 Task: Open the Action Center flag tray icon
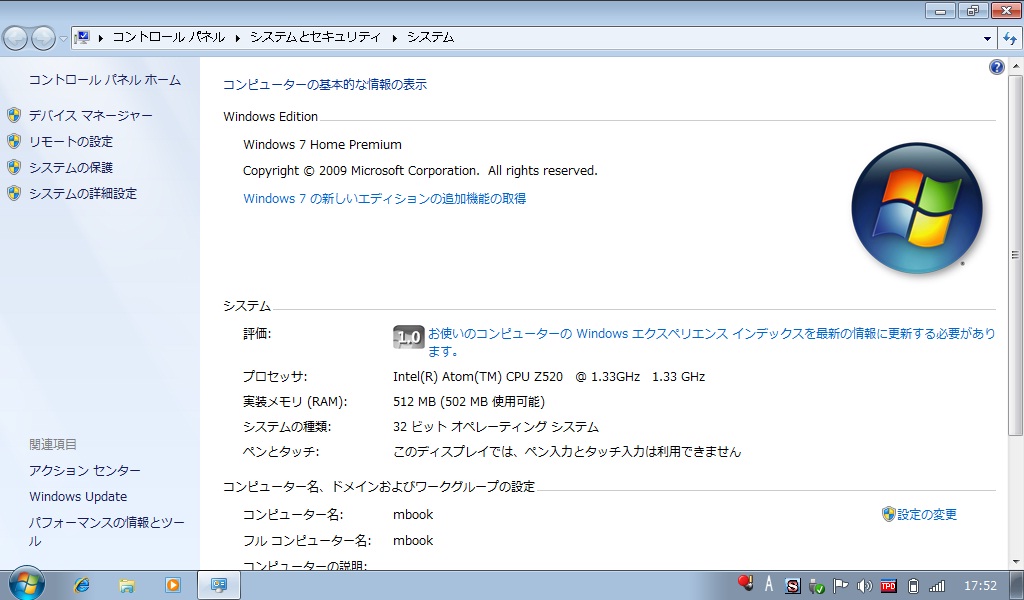tap(840, 586)
